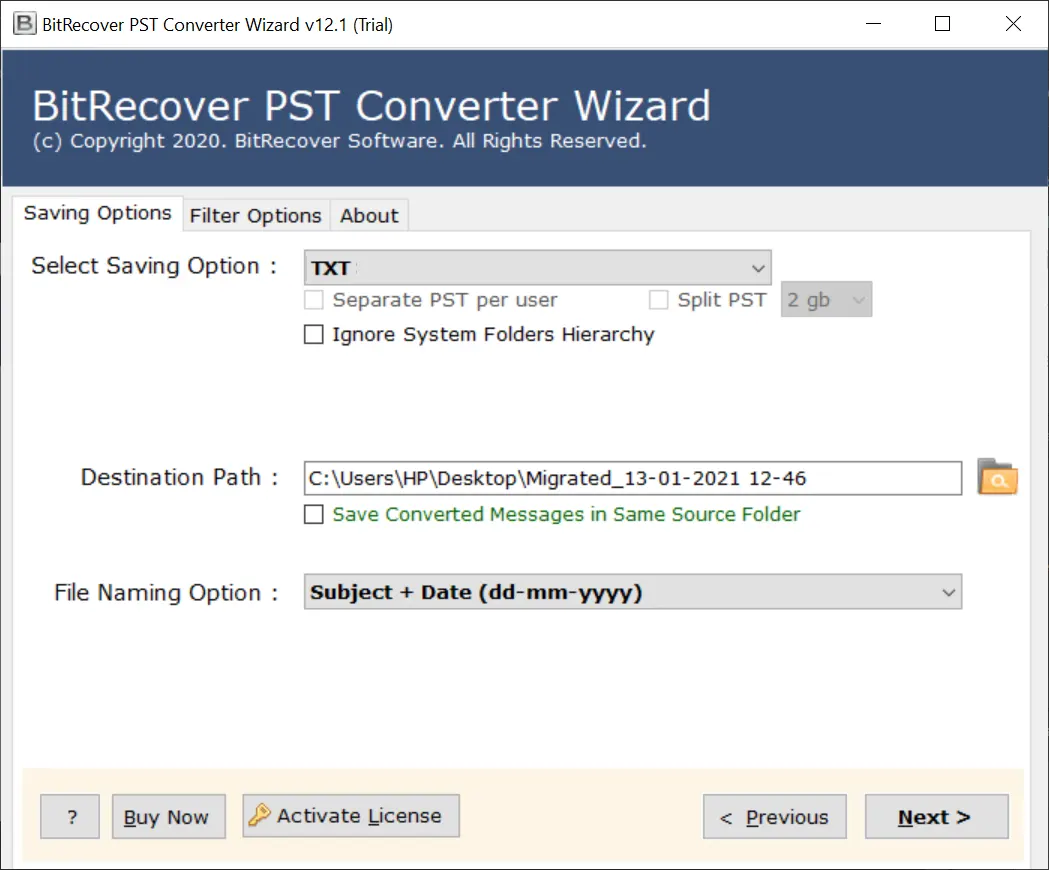Click the key icon on Activate License

pos(260,816)
